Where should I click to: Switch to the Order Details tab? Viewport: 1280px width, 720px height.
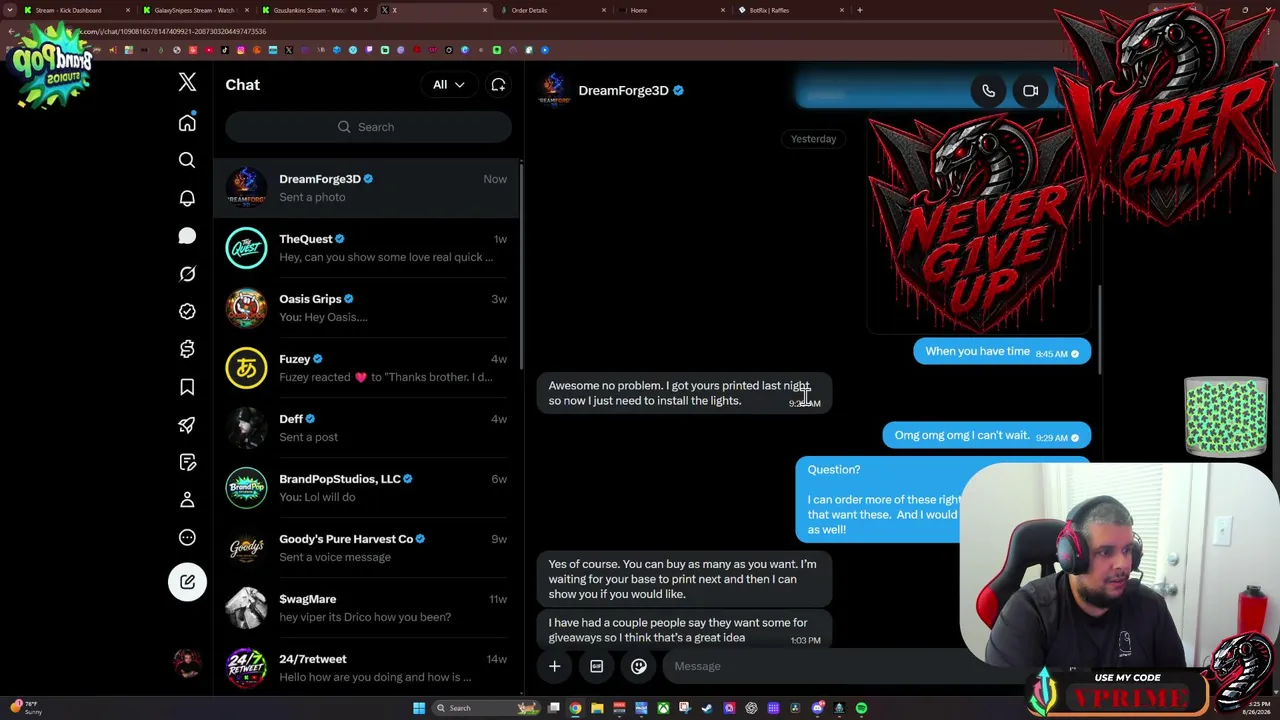[553, 10]
